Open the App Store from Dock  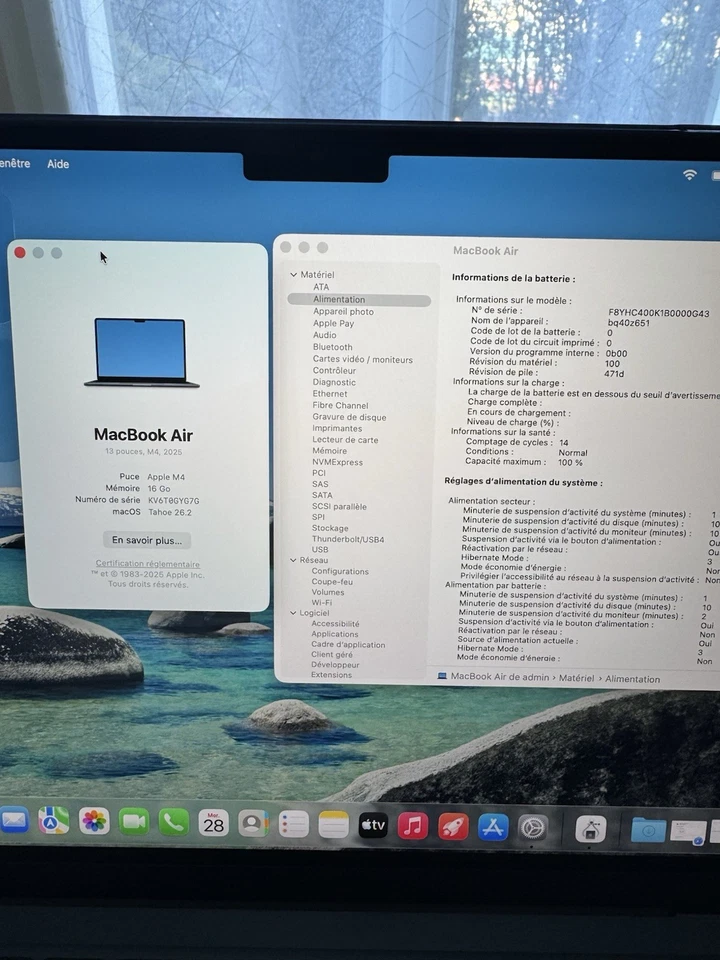pos(493,827)
